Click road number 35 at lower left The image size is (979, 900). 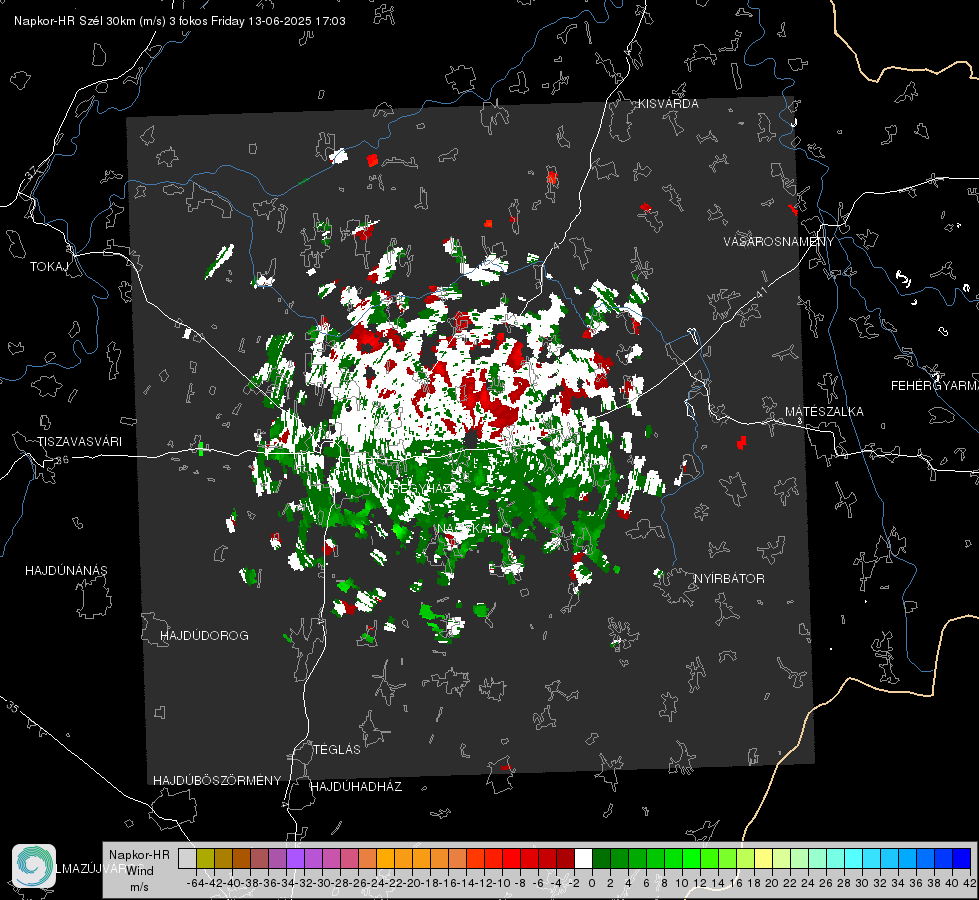pyautogui.click(x=12, y=708)
